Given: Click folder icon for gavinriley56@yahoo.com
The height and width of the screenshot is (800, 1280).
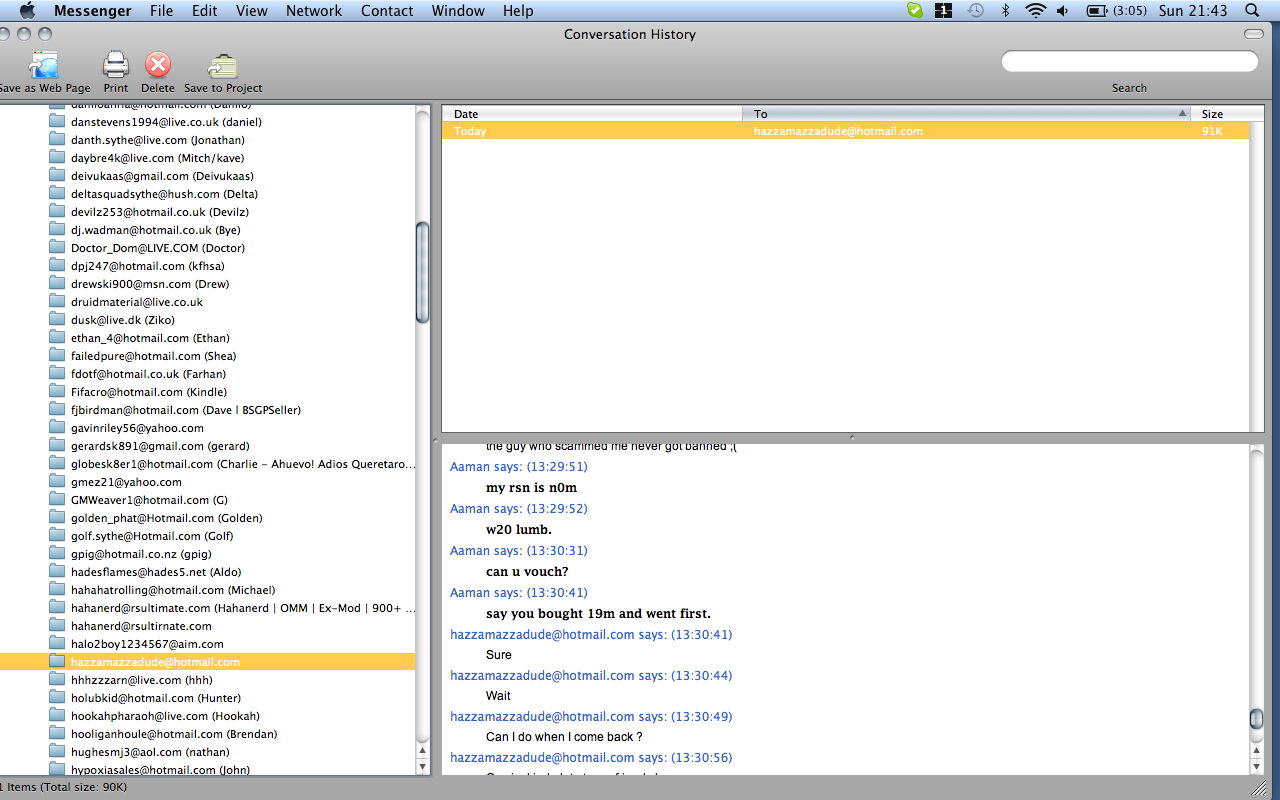Looking at the screenshot, I should (57, 428).
